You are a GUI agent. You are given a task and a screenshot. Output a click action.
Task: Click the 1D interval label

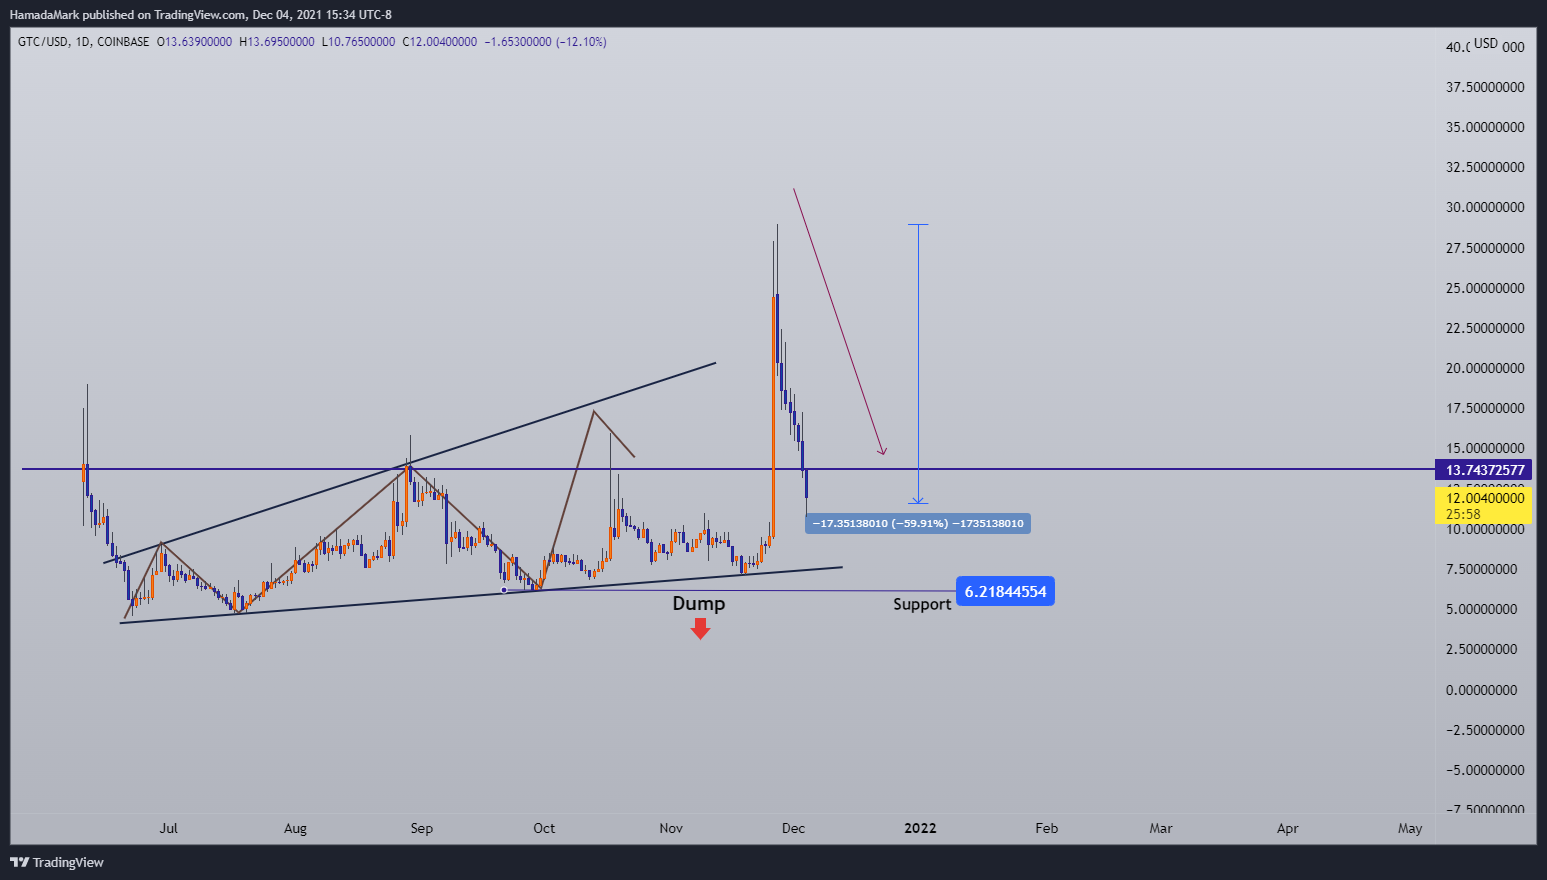coord(82,42)
